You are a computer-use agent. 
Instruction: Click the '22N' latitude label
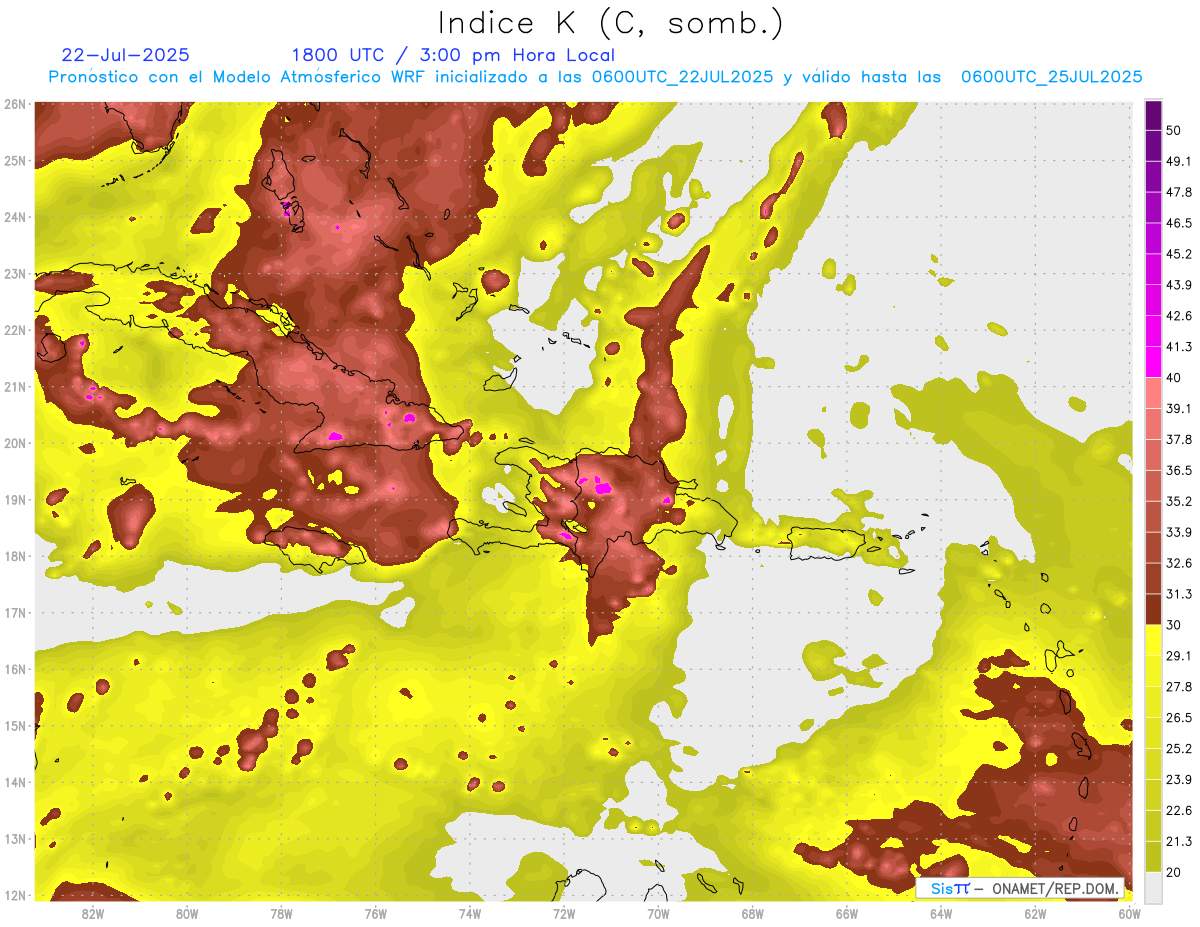tap(15, 330)
